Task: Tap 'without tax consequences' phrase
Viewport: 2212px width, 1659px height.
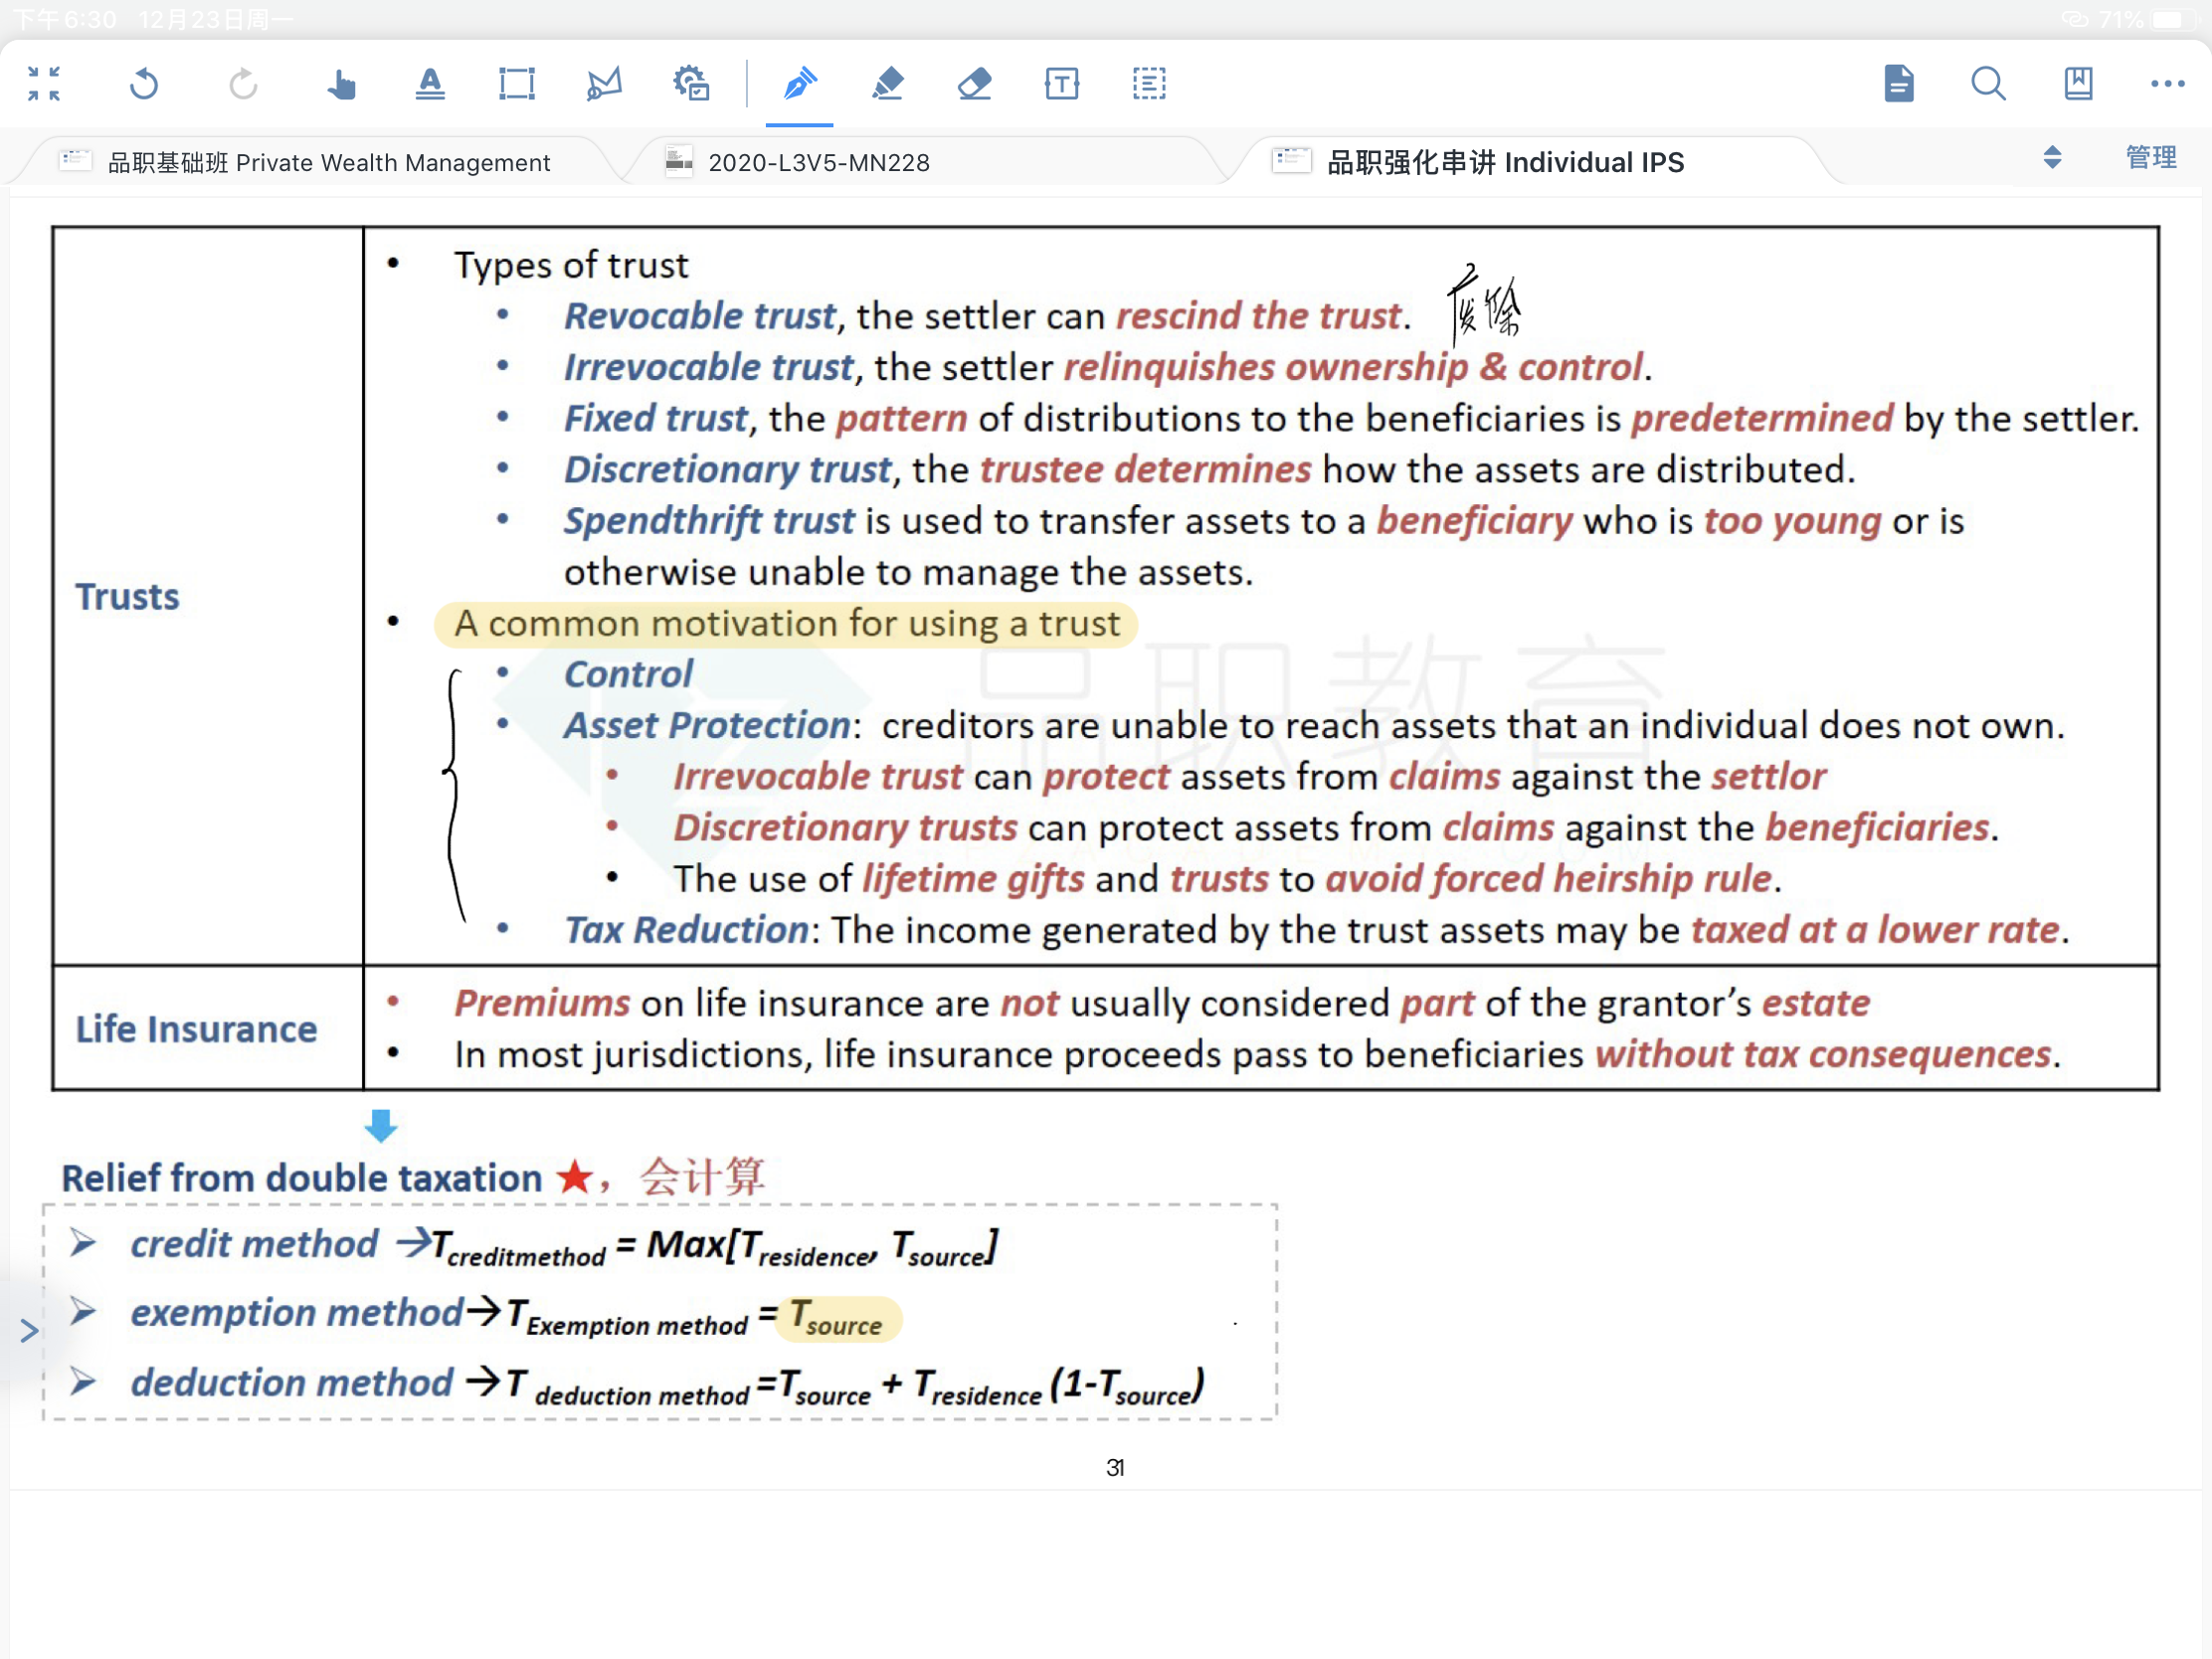Action: tap(1823, 1055)
